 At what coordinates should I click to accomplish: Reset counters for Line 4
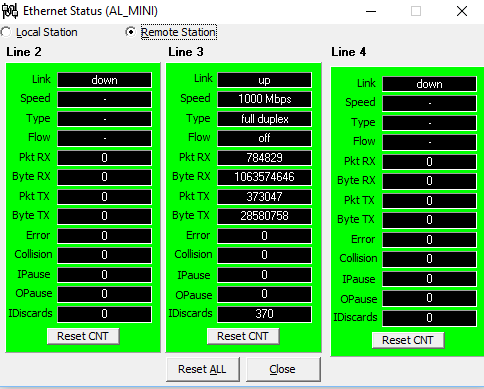tap(408, 340)
